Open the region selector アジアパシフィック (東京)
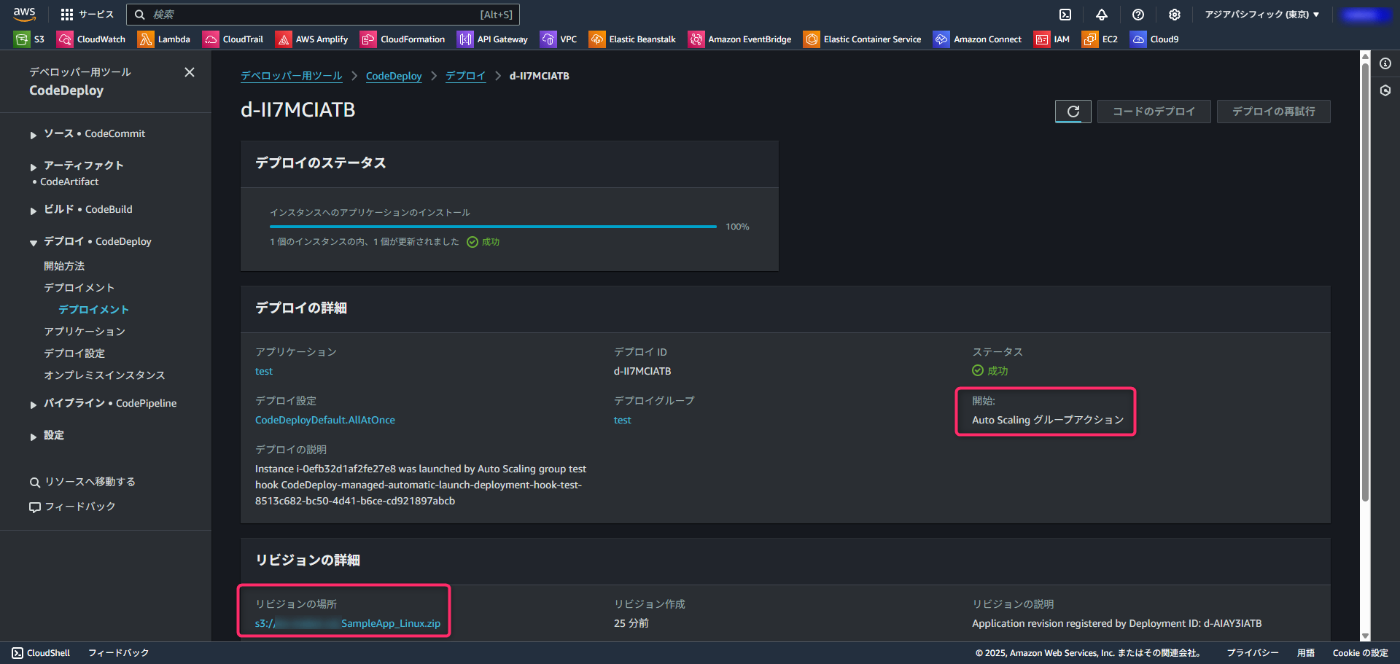The image size is (1400, 664). tap(1262, 15)
